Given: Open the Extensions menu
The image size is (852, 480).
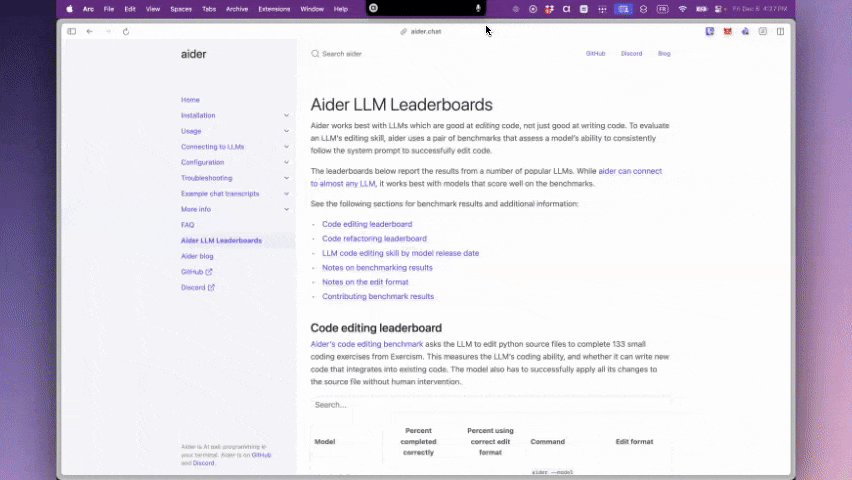Looking at the screenshot, I should point(274,9).
